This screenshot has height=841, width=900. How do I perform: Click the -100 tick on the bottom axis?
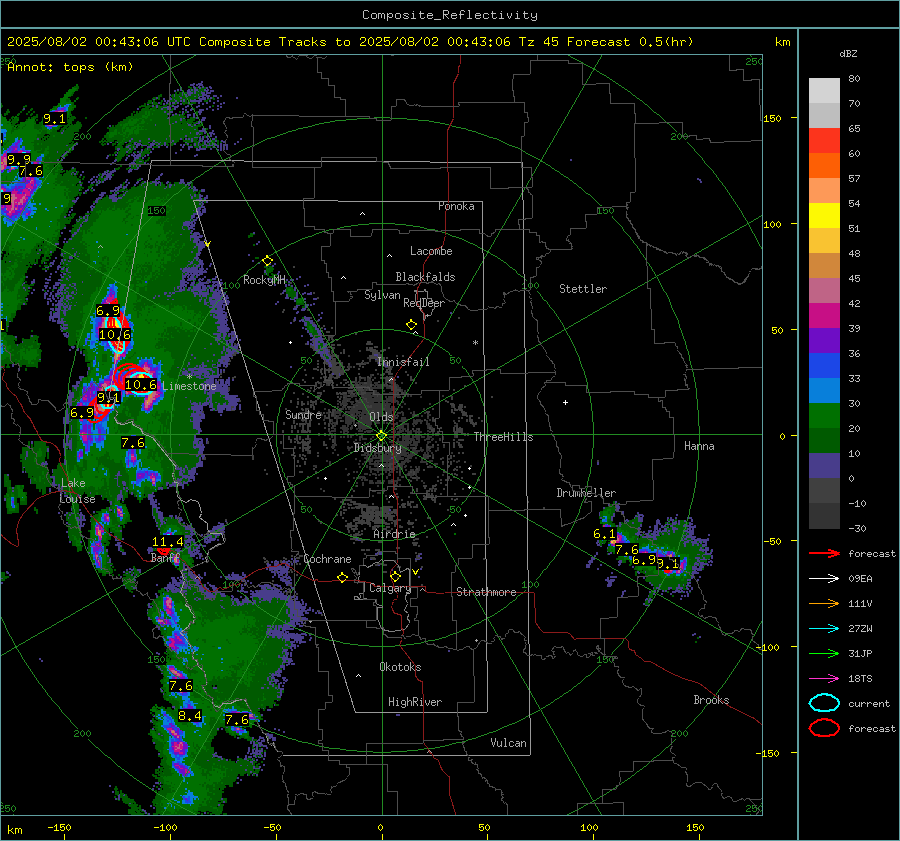click(x=165, y=828)
